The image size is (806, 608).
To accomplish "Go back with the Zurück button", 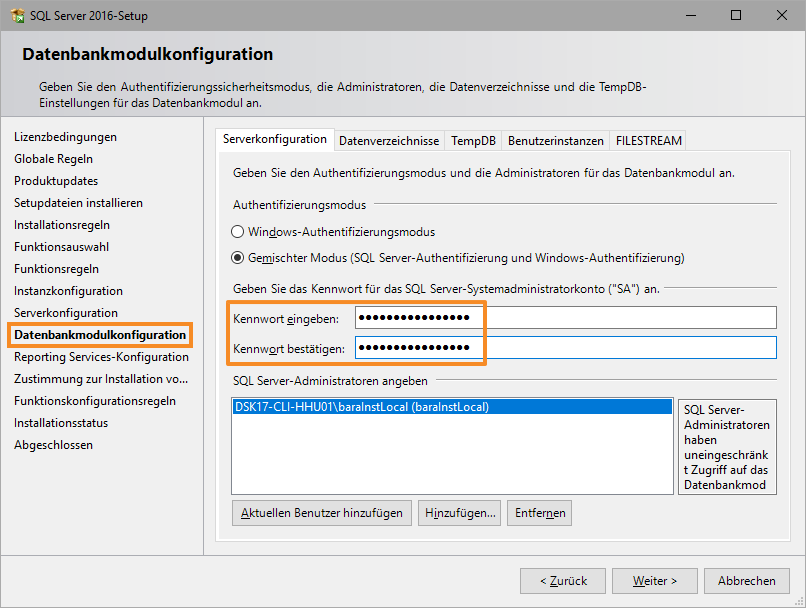I will click(x=562, y=581).
